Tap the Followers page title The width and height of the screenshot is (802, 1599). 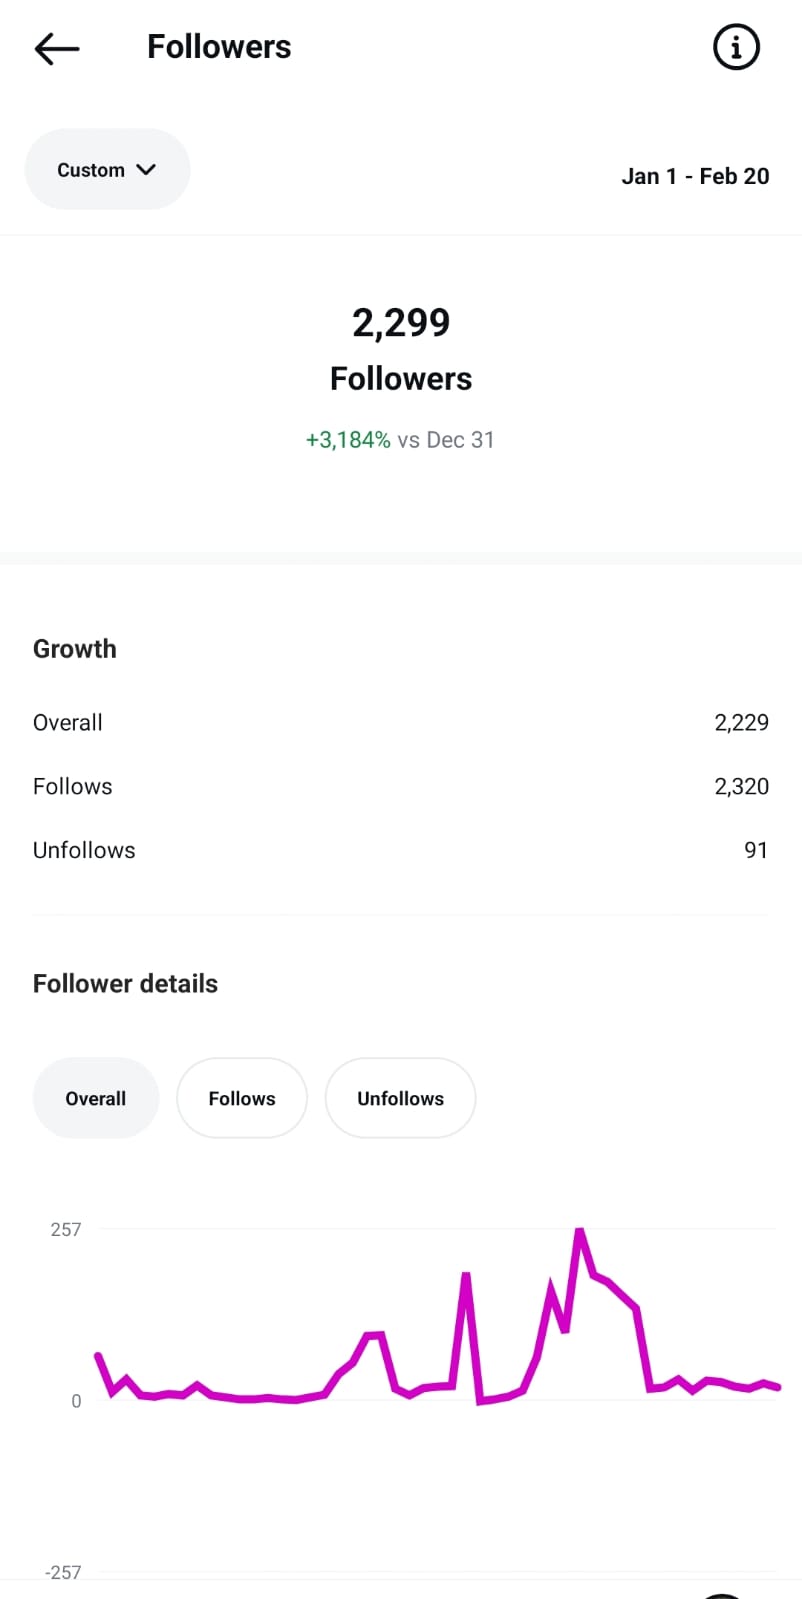[x=219, y=47]
